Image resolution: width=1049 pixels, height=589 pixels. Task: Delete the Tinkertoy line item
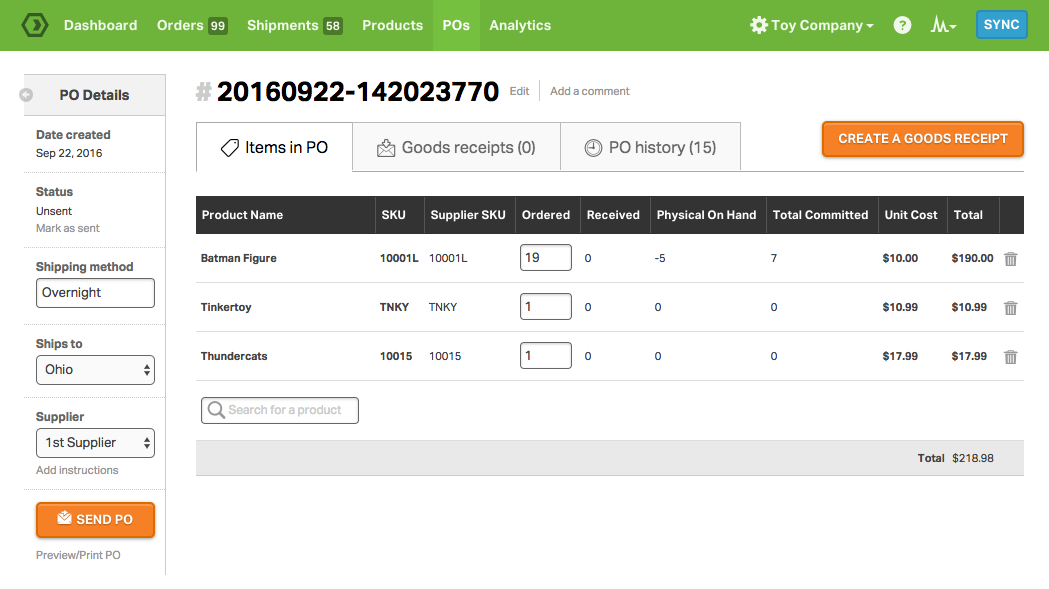(x=1010, y=308)
